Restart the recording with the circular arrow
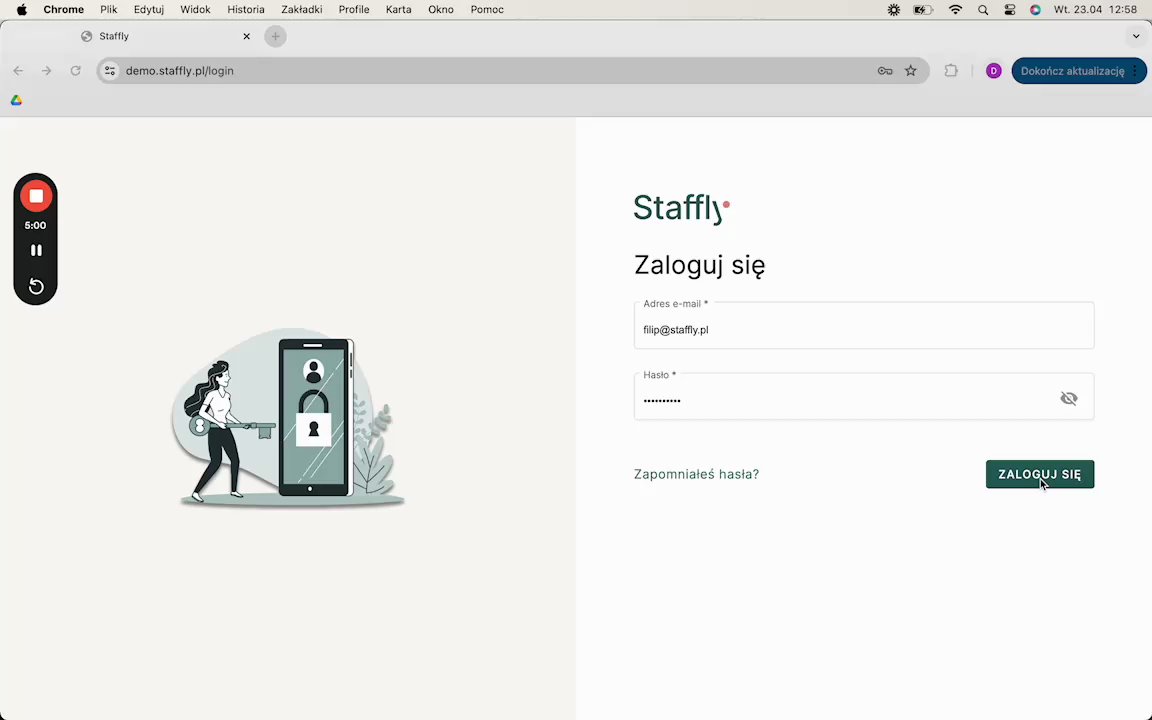Viewport: 1152px width, 720px height. click(35, 286)
